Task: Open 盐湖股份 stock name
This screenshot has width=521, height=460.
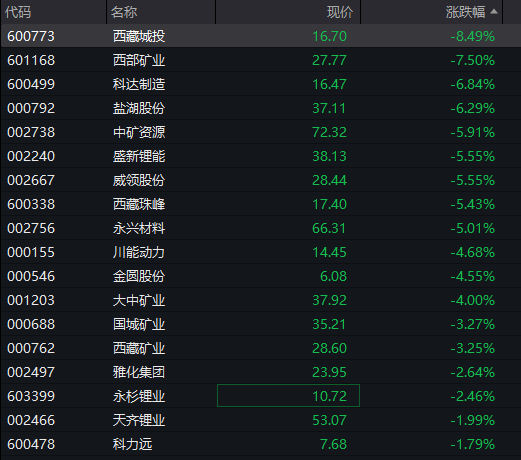Action: (x=139, y=108)
